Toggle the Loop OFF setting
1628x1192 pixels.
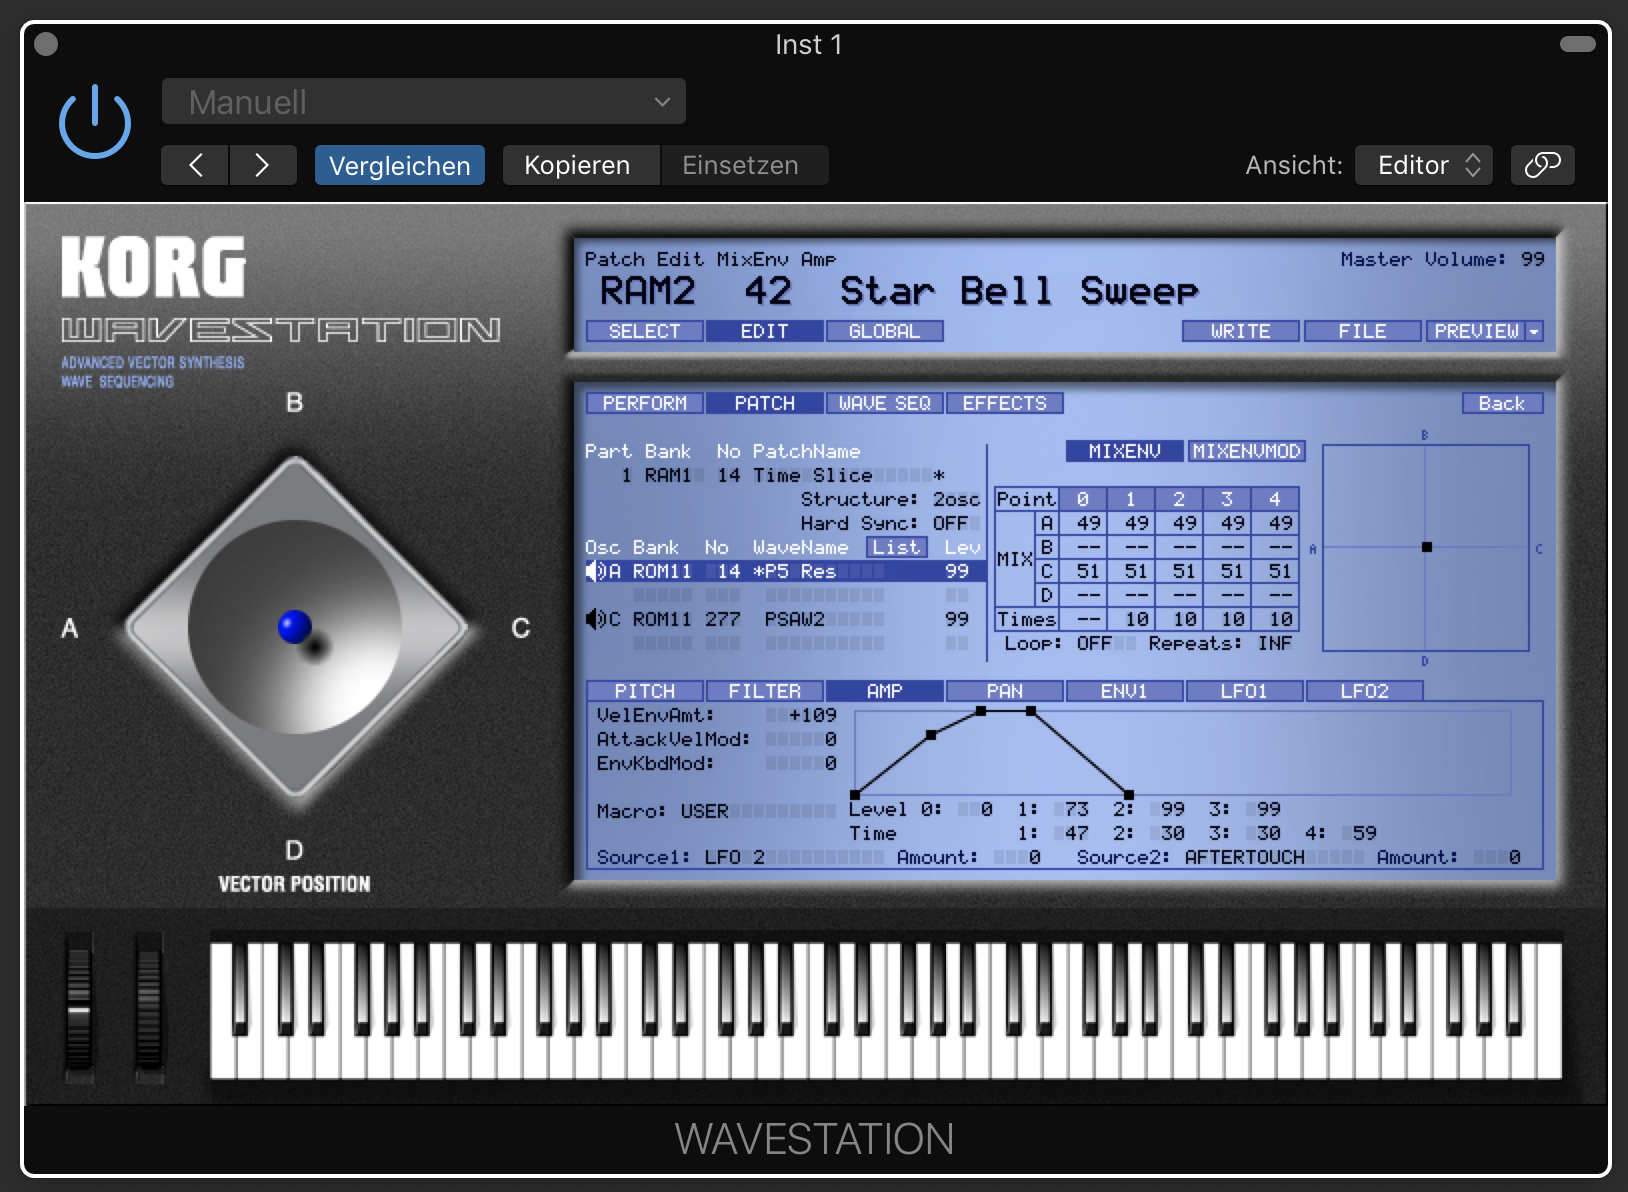pos(1093,643)
